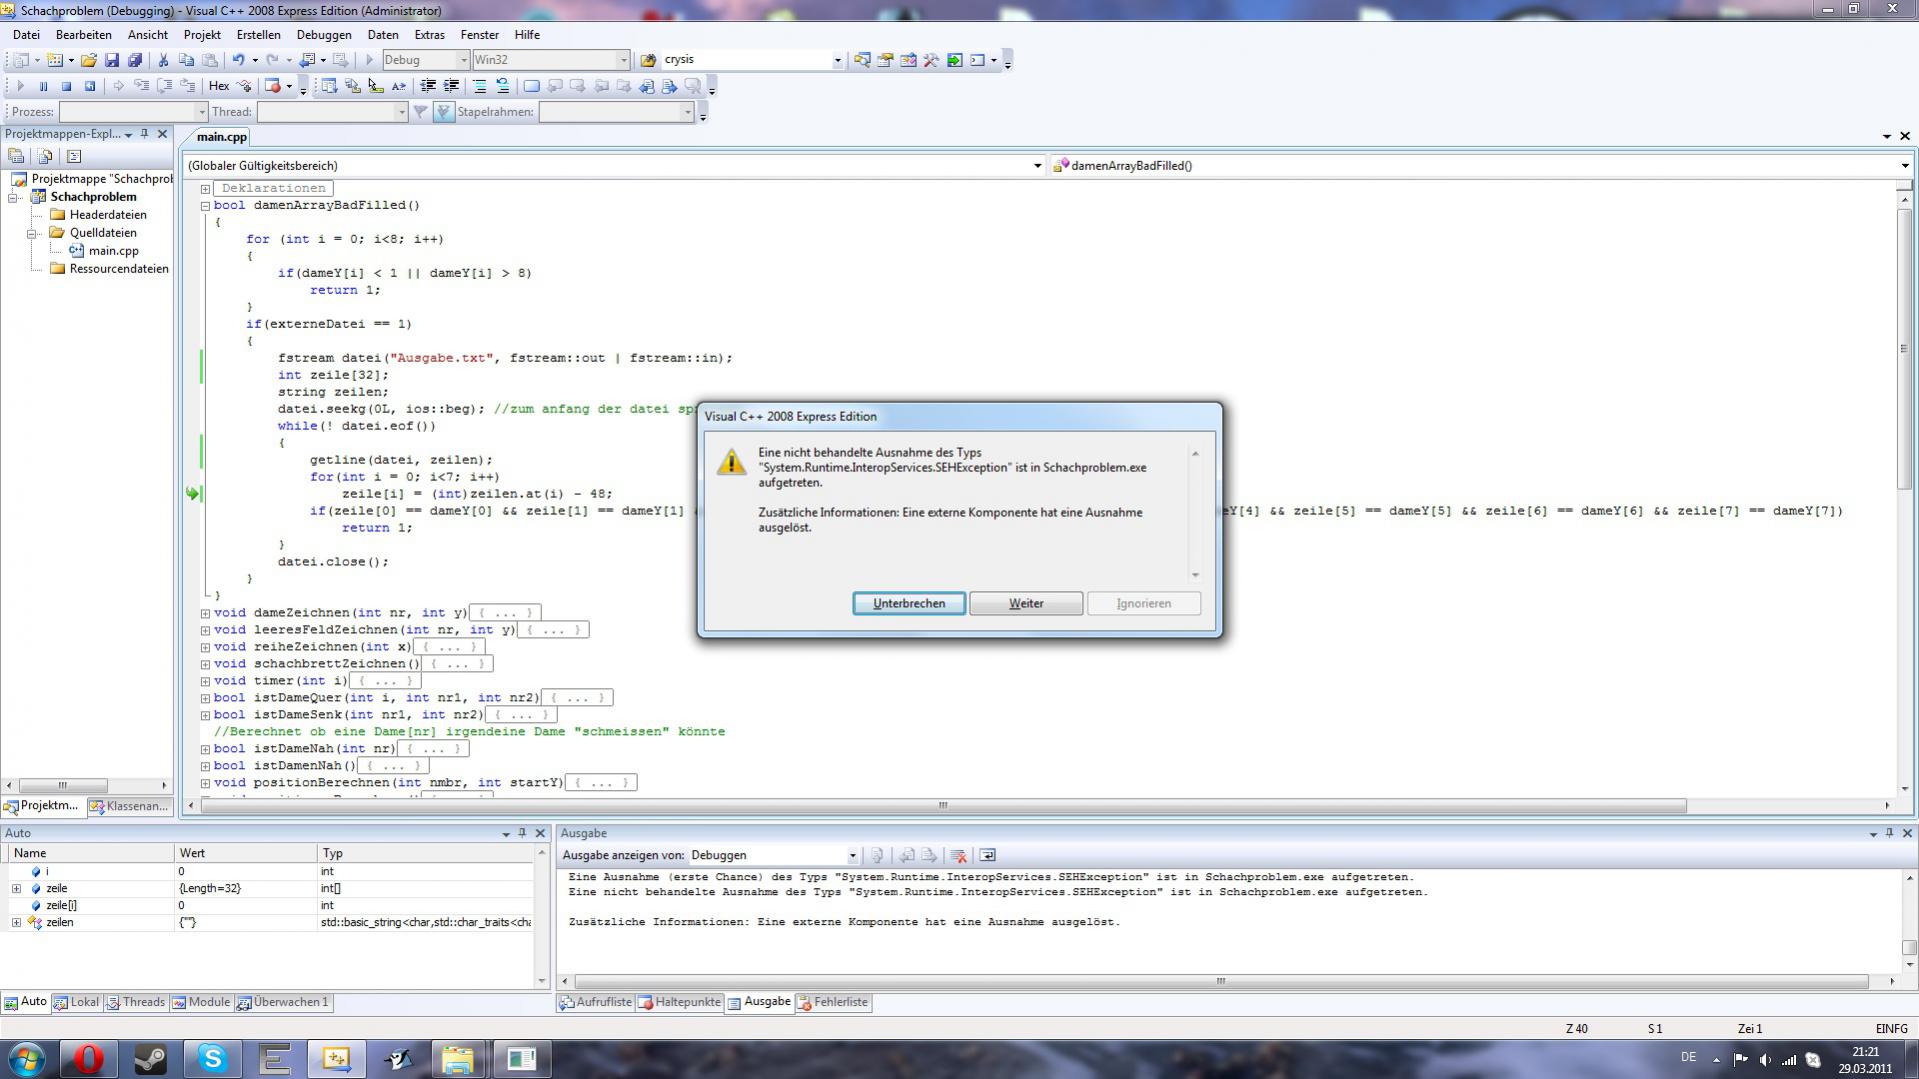Open the Solution Explorer toolbar icon
Screen dimensions: 1919x1079
tap(862, 60)
